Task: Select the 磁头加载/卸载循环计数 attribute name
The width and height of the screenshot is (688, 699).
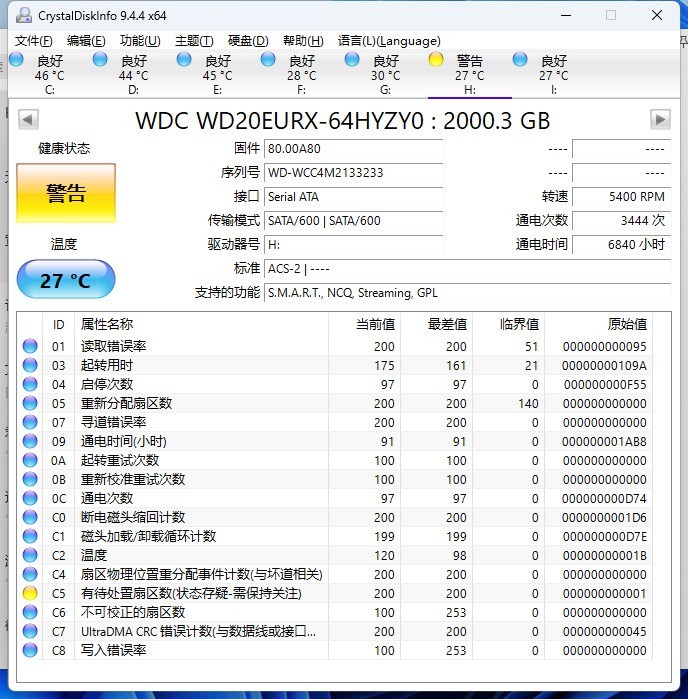Action: click(x=148, y=536)
